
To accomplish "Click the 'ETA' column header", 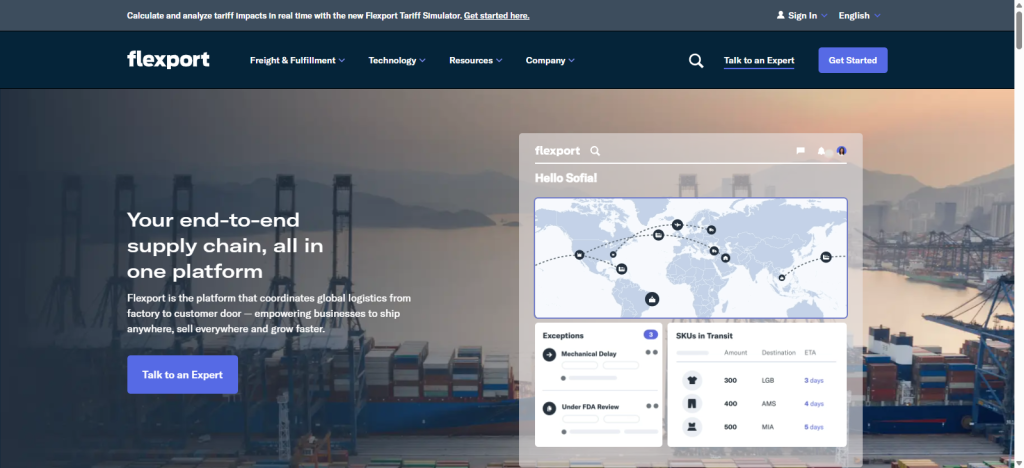I will pyautogui.click(x=810, y=353).
